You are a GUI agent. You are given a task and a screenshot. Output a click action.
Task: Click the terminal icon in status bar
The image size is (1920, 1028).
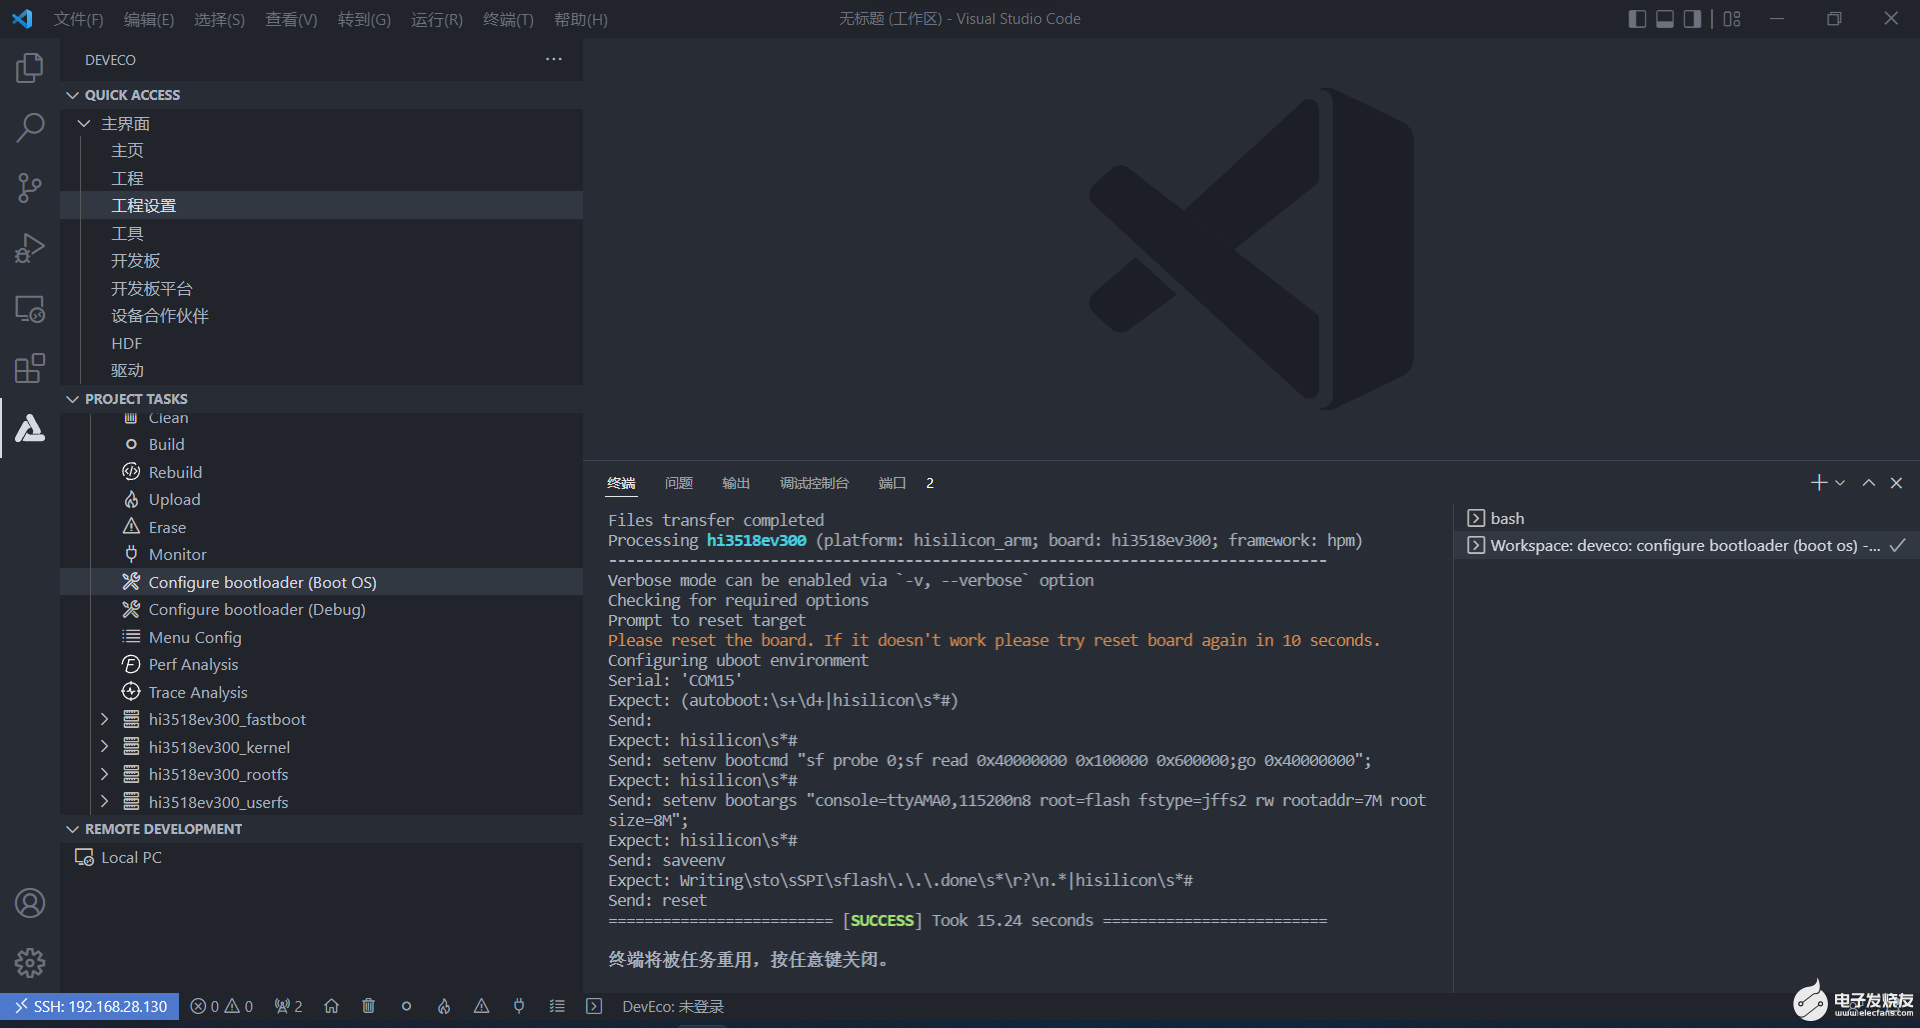594,1006
